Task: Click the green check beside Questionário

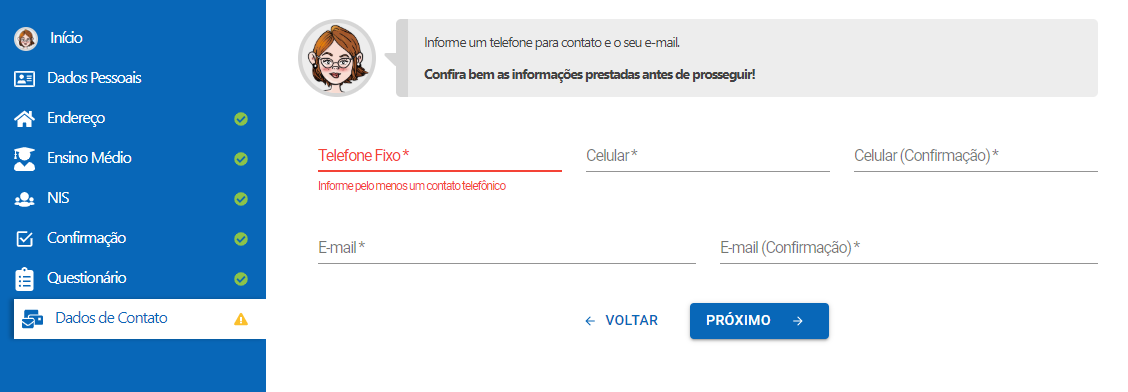Action: tap(241, 279)
